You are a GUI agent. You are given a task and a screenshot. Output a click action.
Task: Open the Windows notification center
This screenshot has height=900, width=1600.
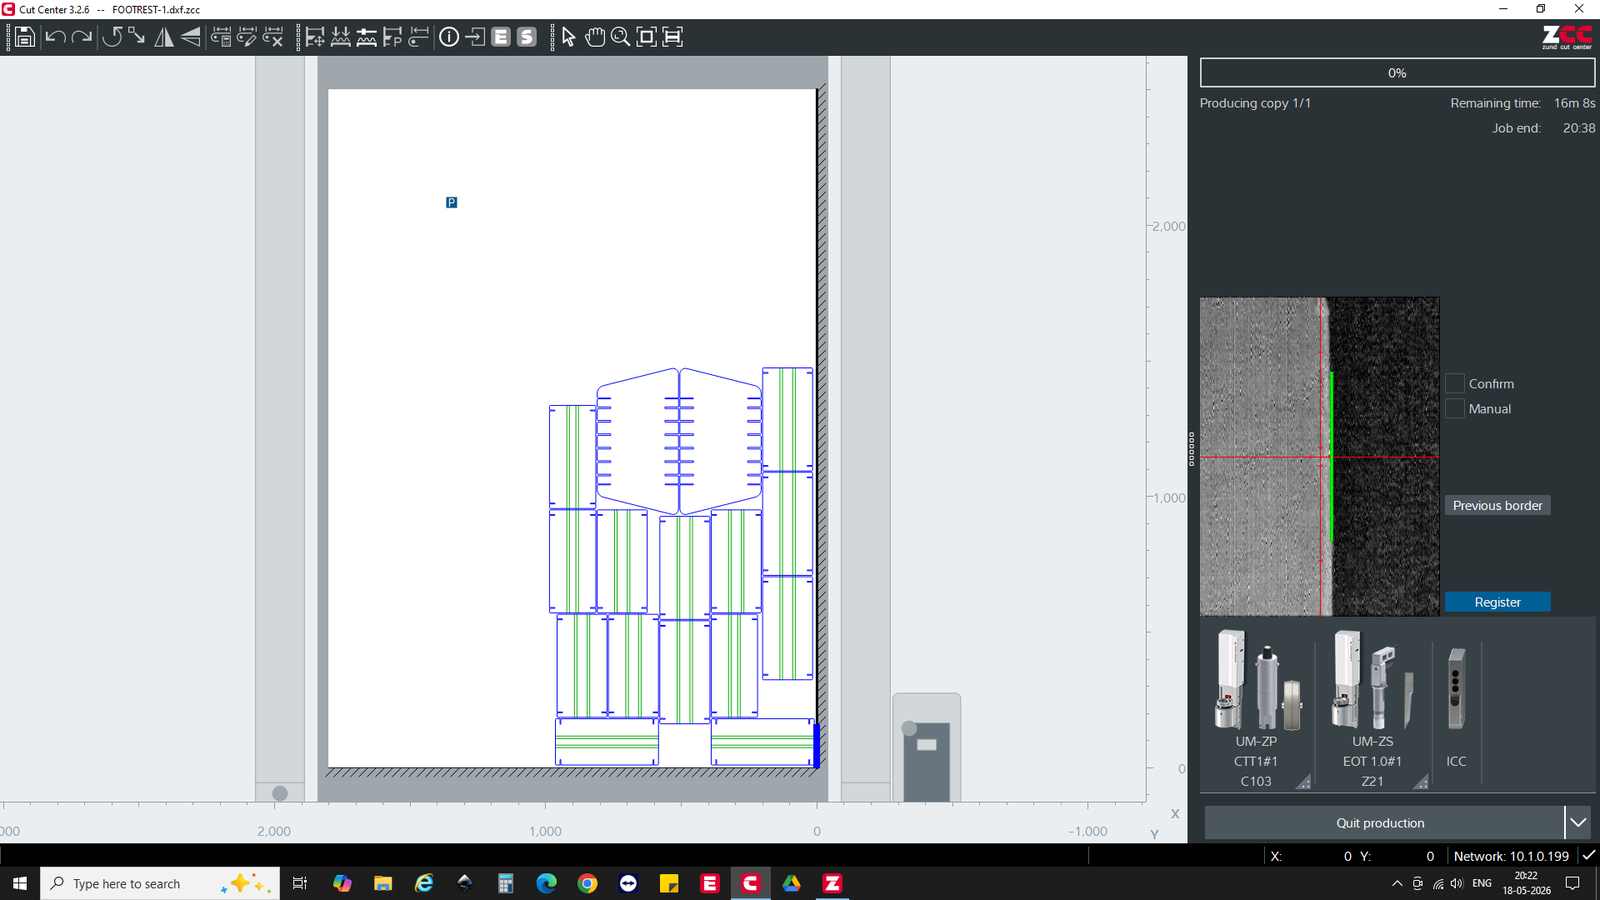coord(1573,883)
